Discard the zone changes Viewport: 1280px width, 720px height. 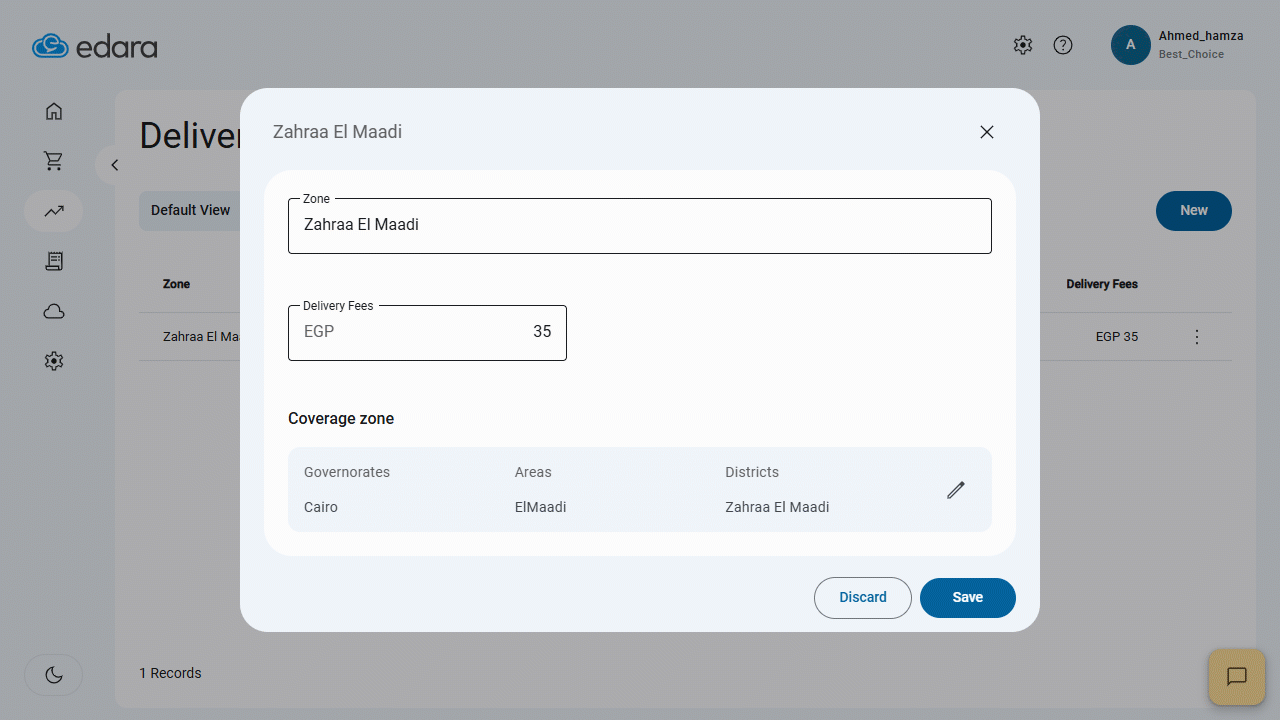[862, 597]
